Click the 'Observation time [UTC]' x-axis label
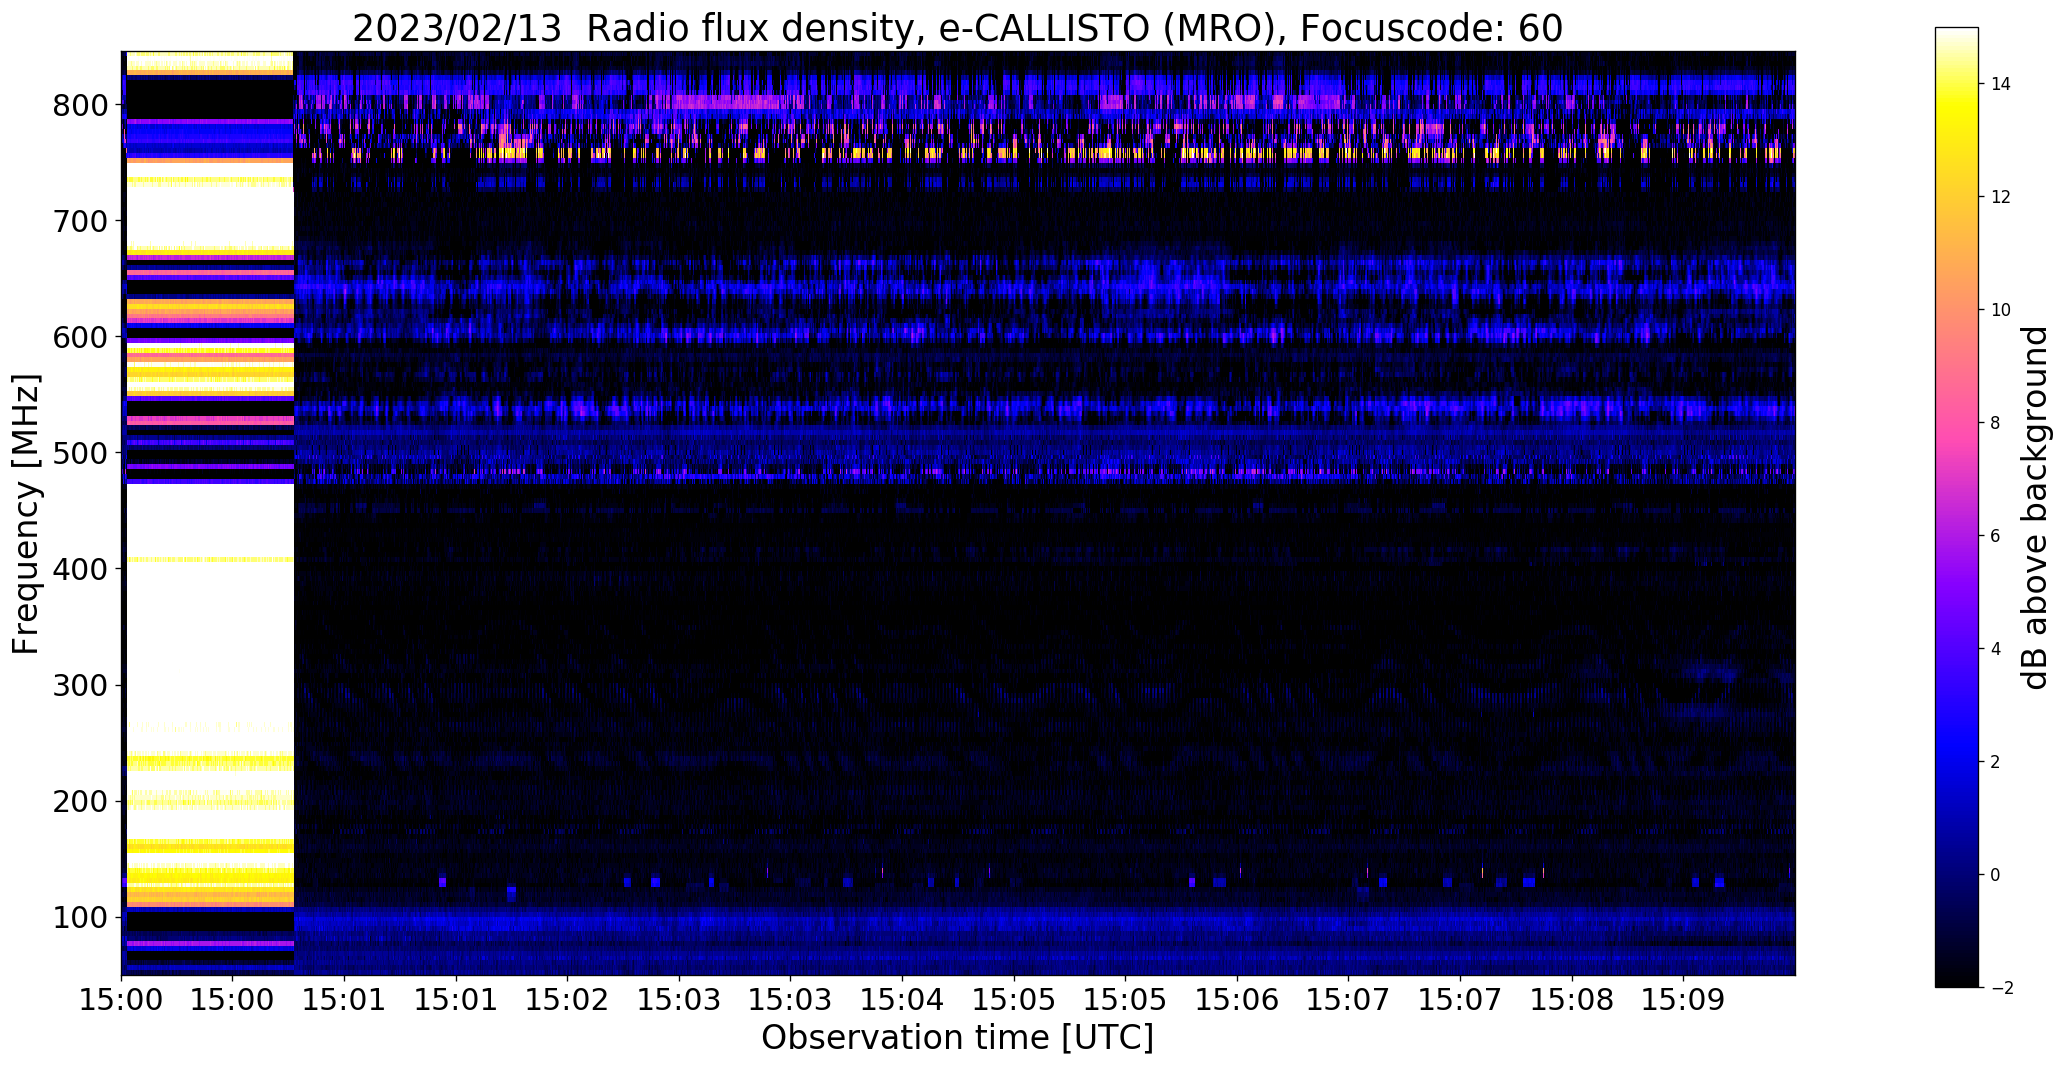This screenshot has width=2066, height=1067. coord(957,1038)
